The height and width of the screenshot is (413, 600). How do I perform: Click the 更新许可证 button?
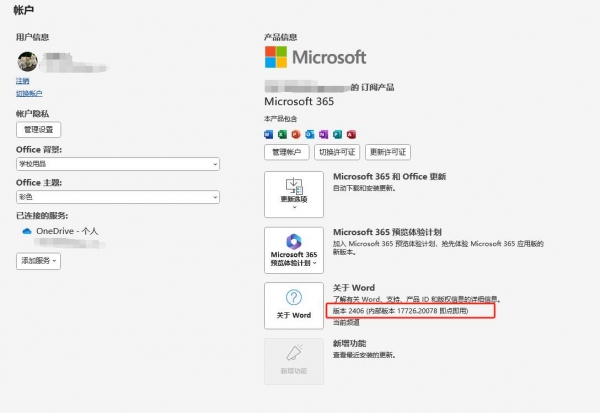tap(388, 152)
